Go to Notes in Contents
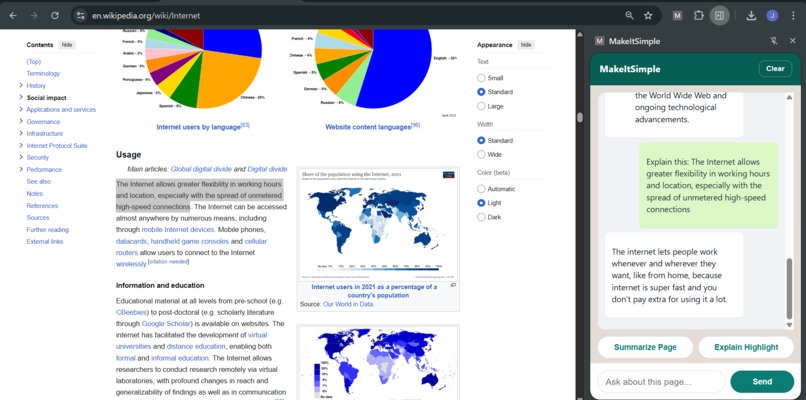This screenshot has height=400, width=806. point(34,194)
